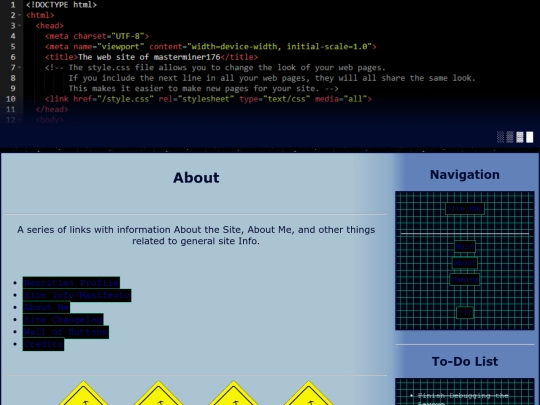Image resolution: width=540 pixels, height=405 pixels.
Task: Click the meta charset="UTF-8" code line
Action: point(97,36)
